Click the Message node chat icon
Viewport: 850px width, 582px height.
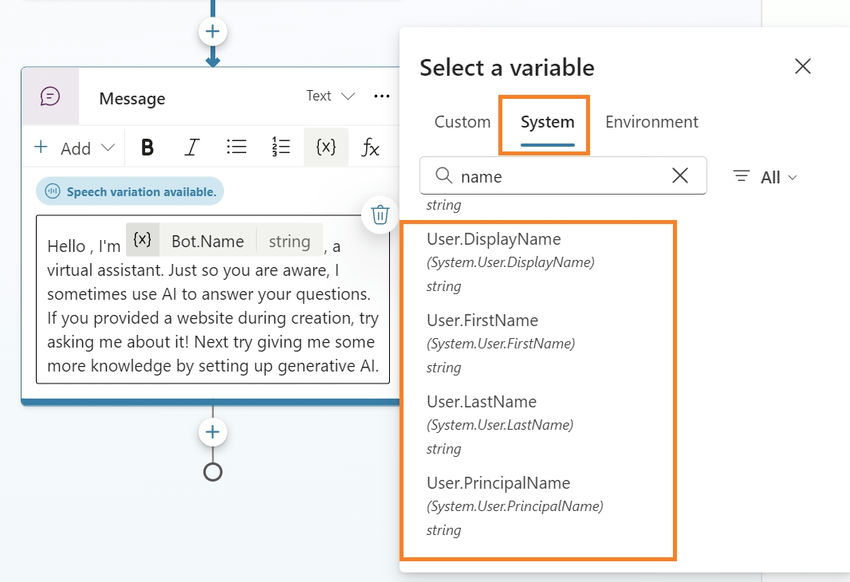coord(50,96)
